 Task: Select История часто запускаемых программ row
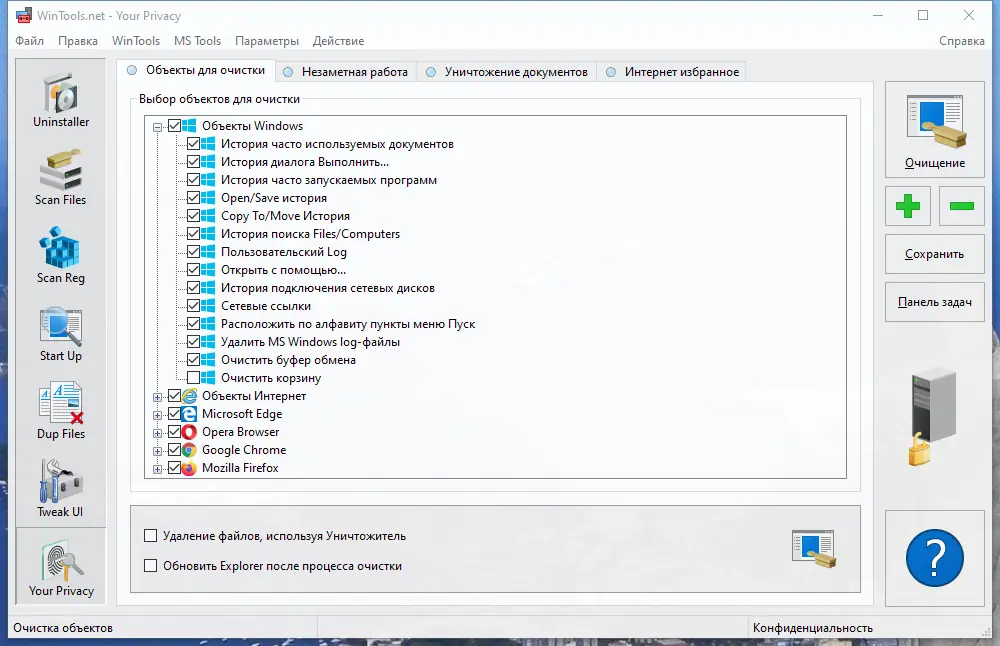[329, 180]
